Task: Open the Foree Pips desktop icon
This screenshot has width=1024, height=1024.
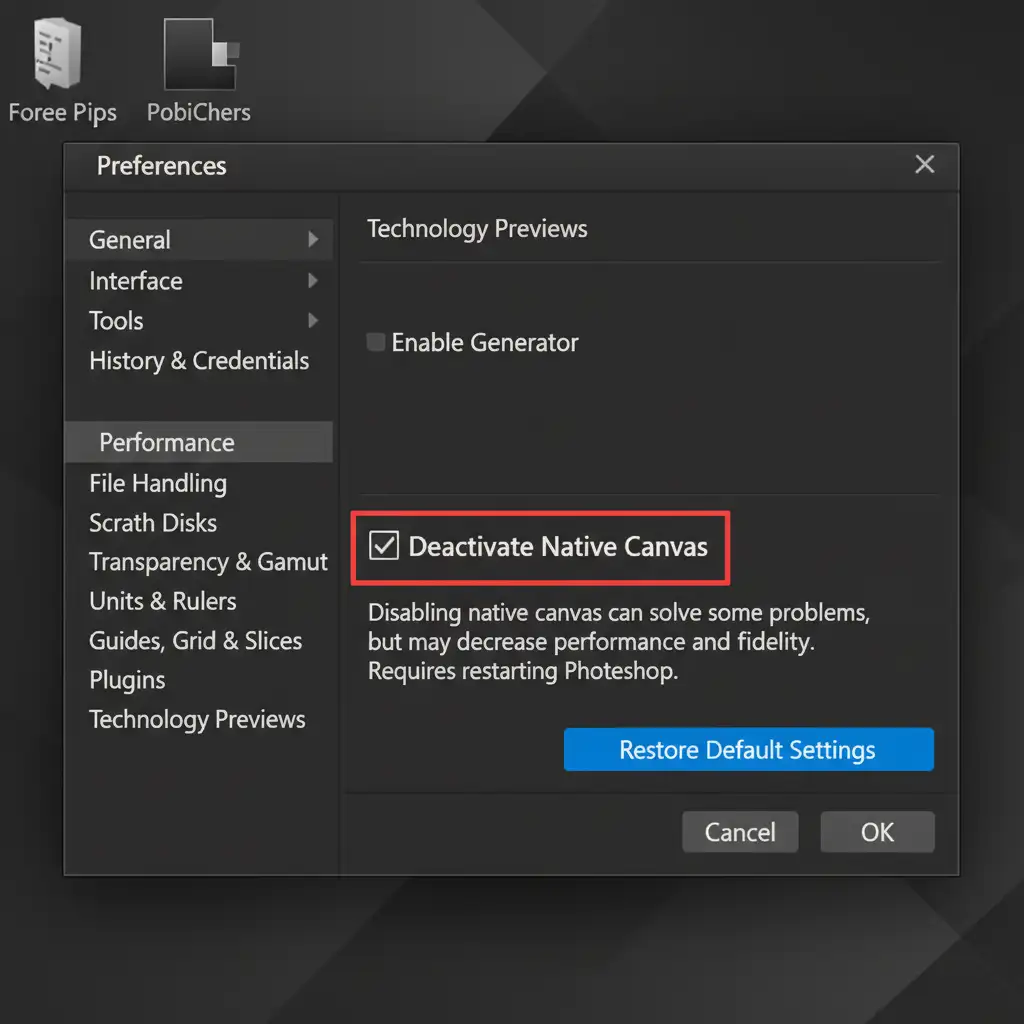Action: [x=58, y=56]
